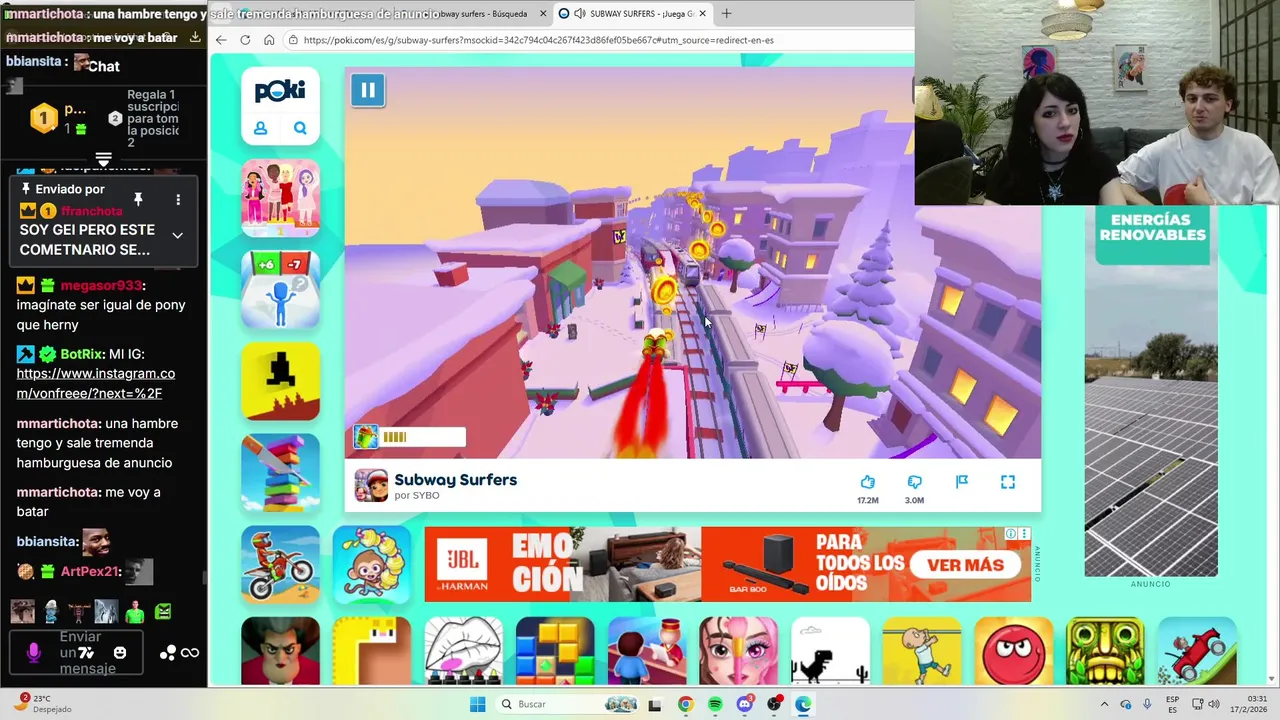Open the colorful stacked blocks game tile

[280, 472]
